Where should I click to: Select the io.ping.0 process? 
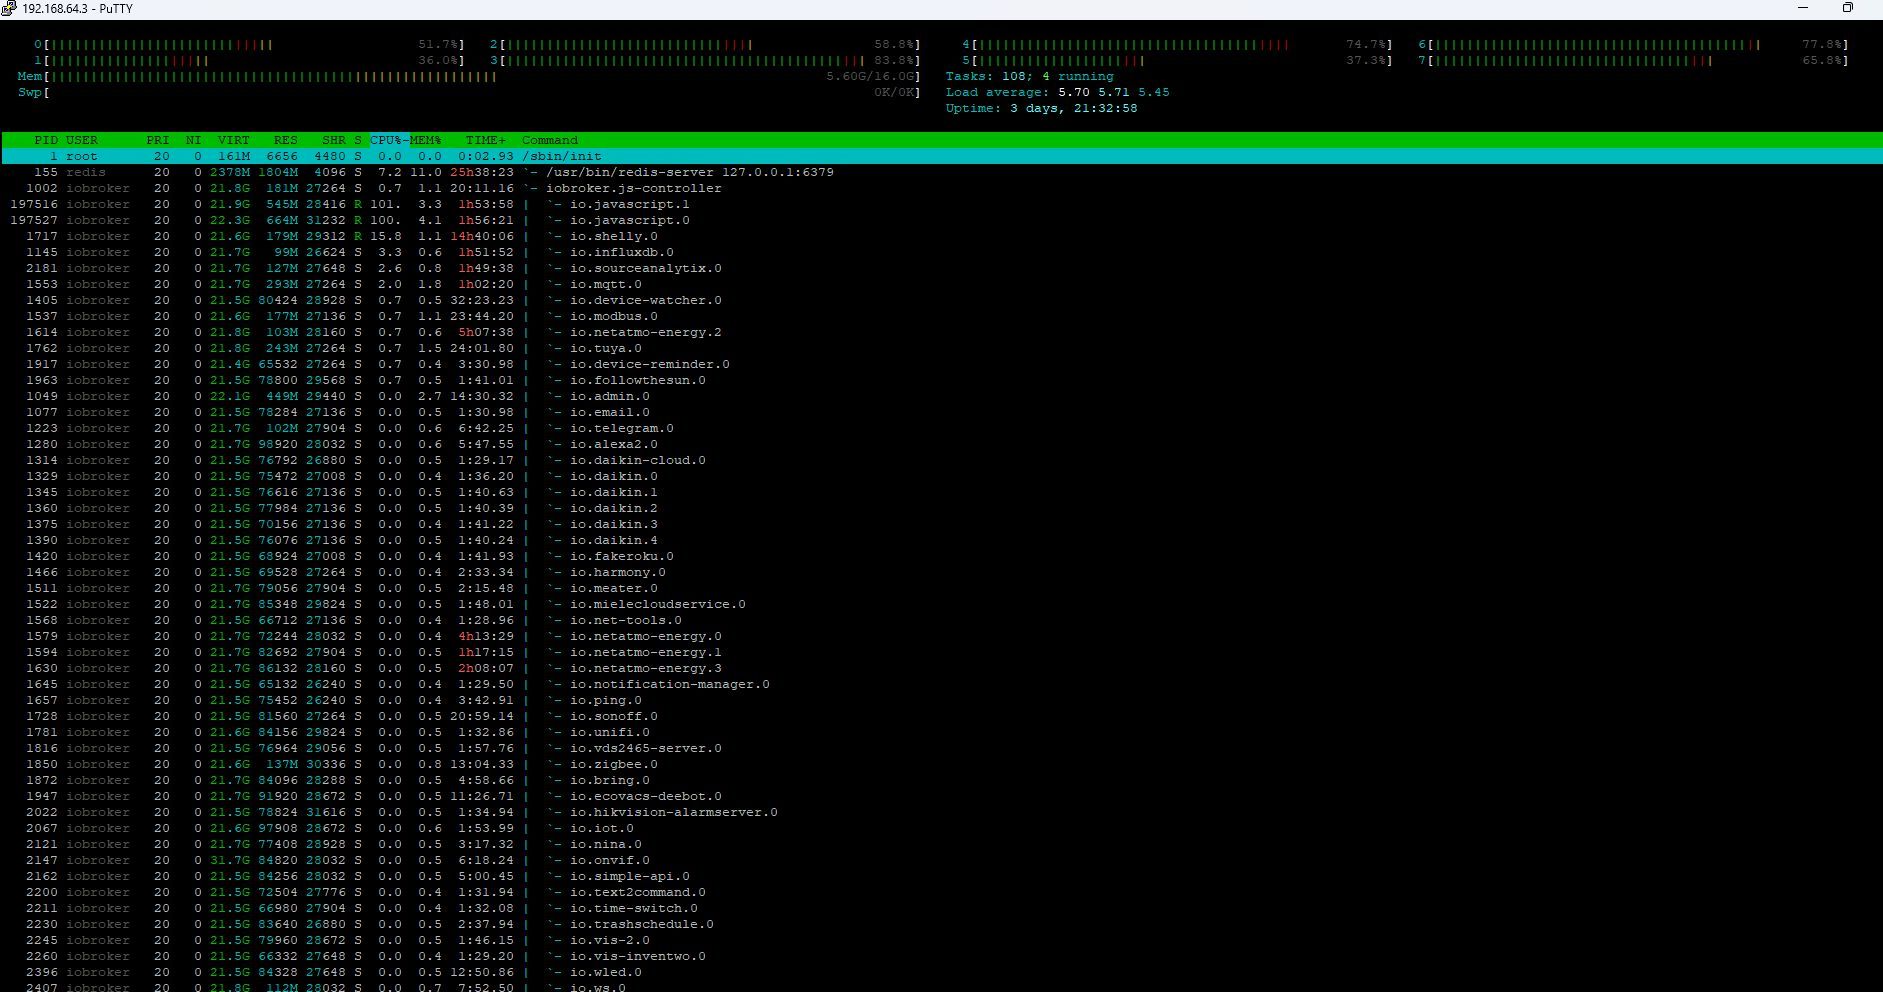pyautogui.click(x=941, y=700)
